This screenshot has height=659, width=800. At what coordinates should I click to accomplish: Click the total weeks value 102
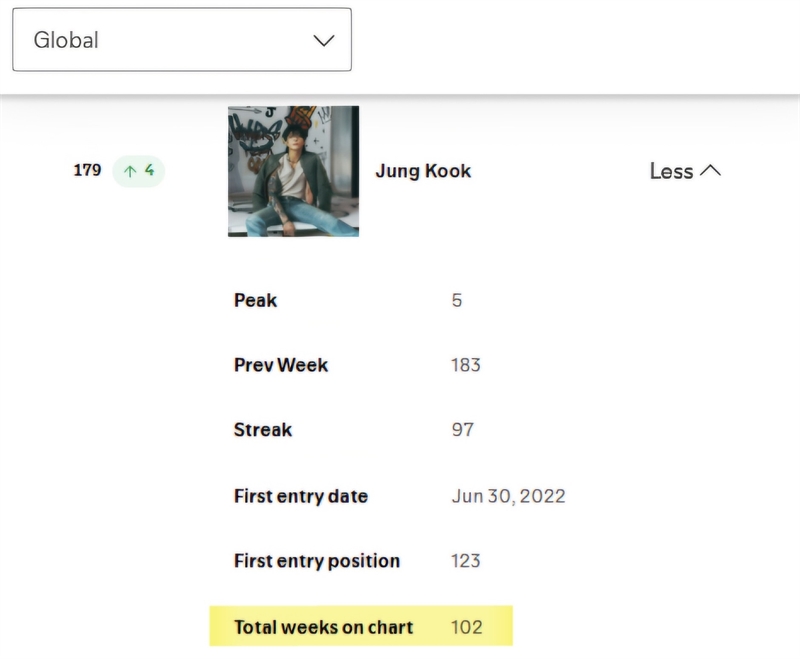[x=467, y=627]
